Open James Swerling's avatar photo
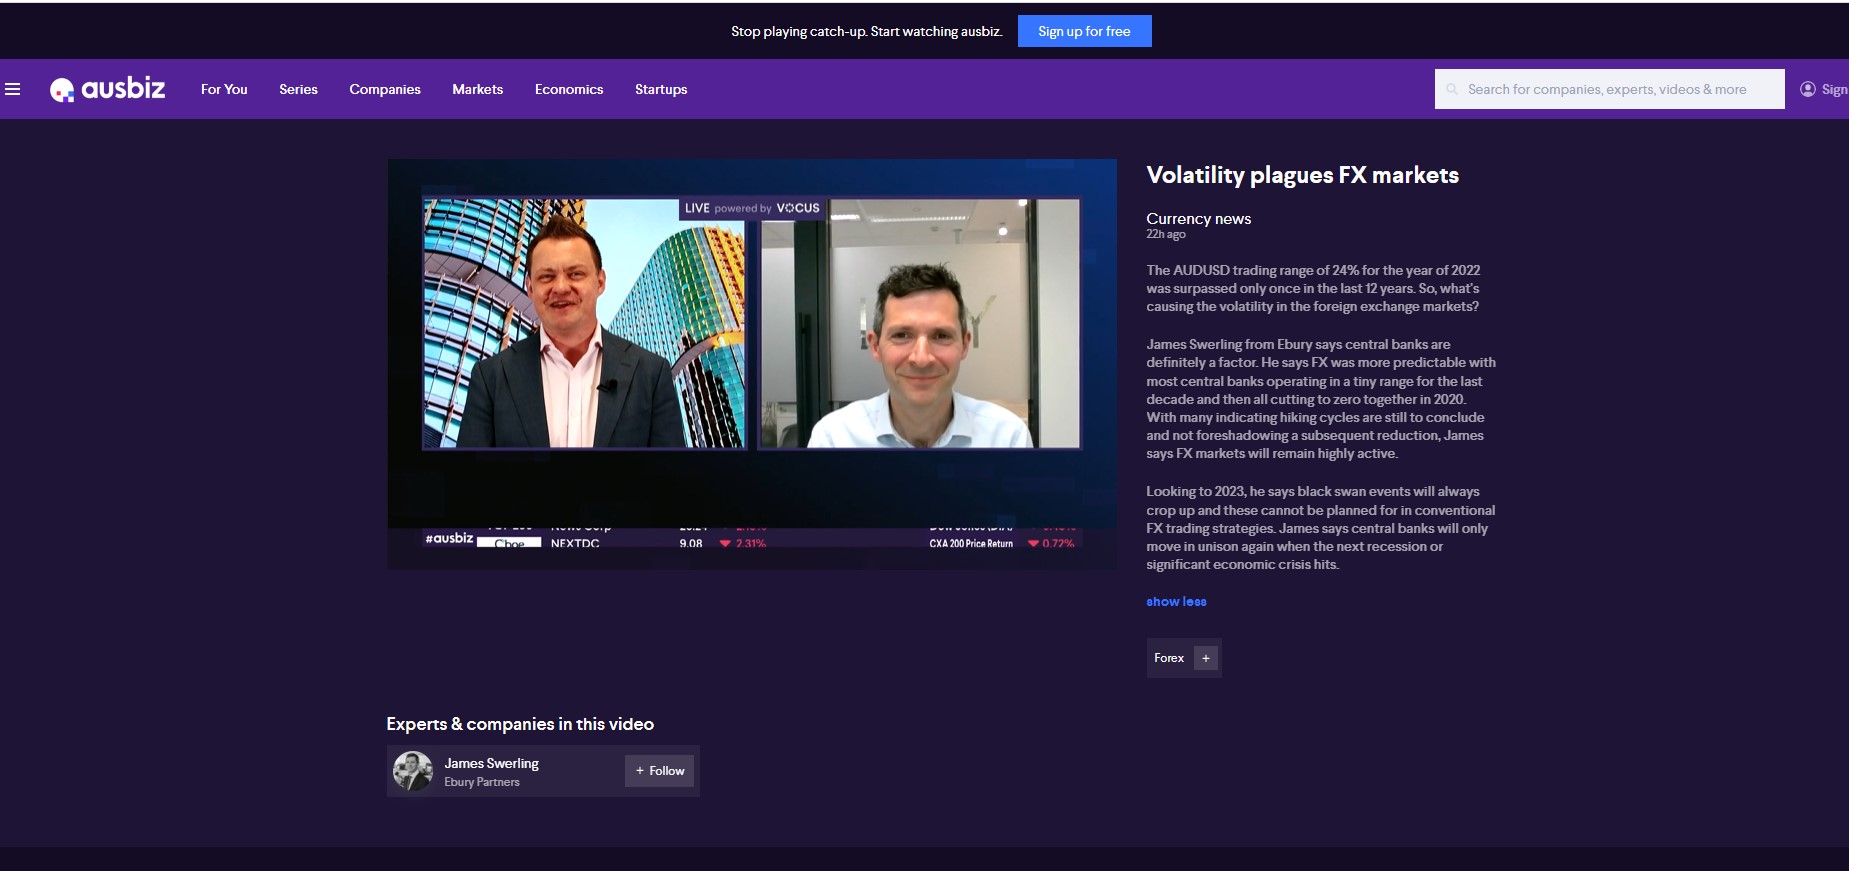The width and height of the screenshot is (1849, 871). [x=413, y=771]
